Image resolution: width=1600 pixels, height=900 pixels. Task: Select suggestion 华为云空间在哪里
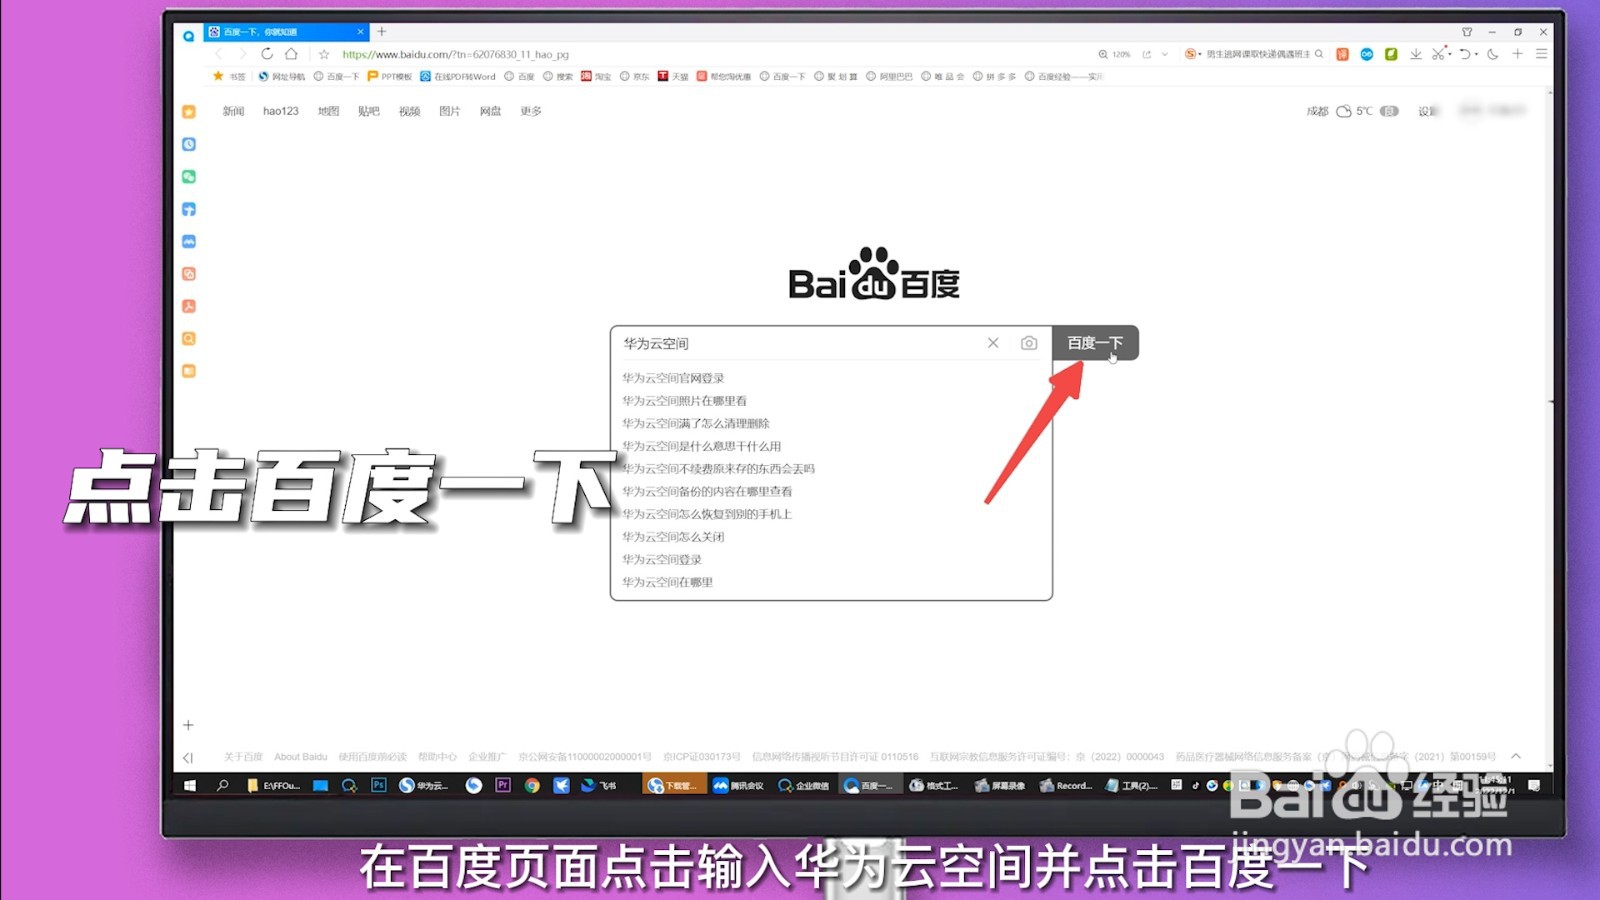pyautogui.click(x=667, y=582)
